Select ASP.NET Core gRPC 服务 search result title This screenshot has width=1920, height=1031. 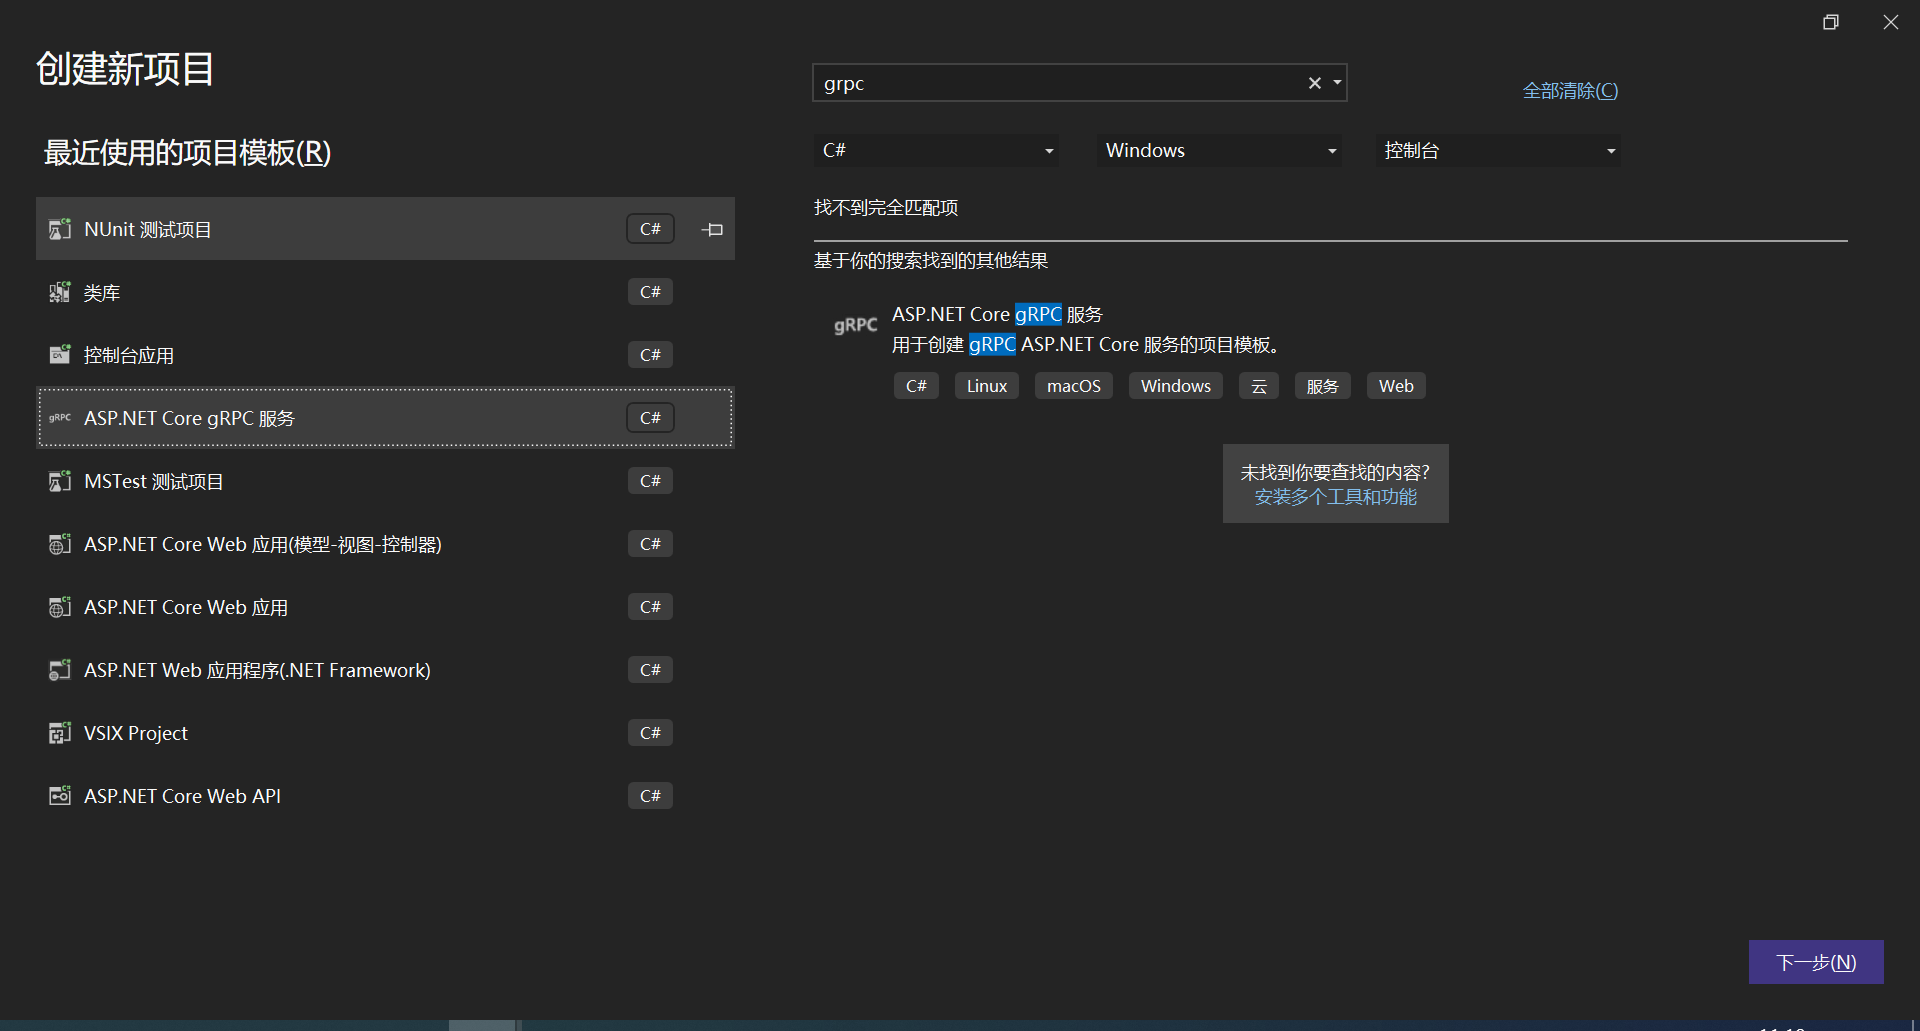pos(997,314)
